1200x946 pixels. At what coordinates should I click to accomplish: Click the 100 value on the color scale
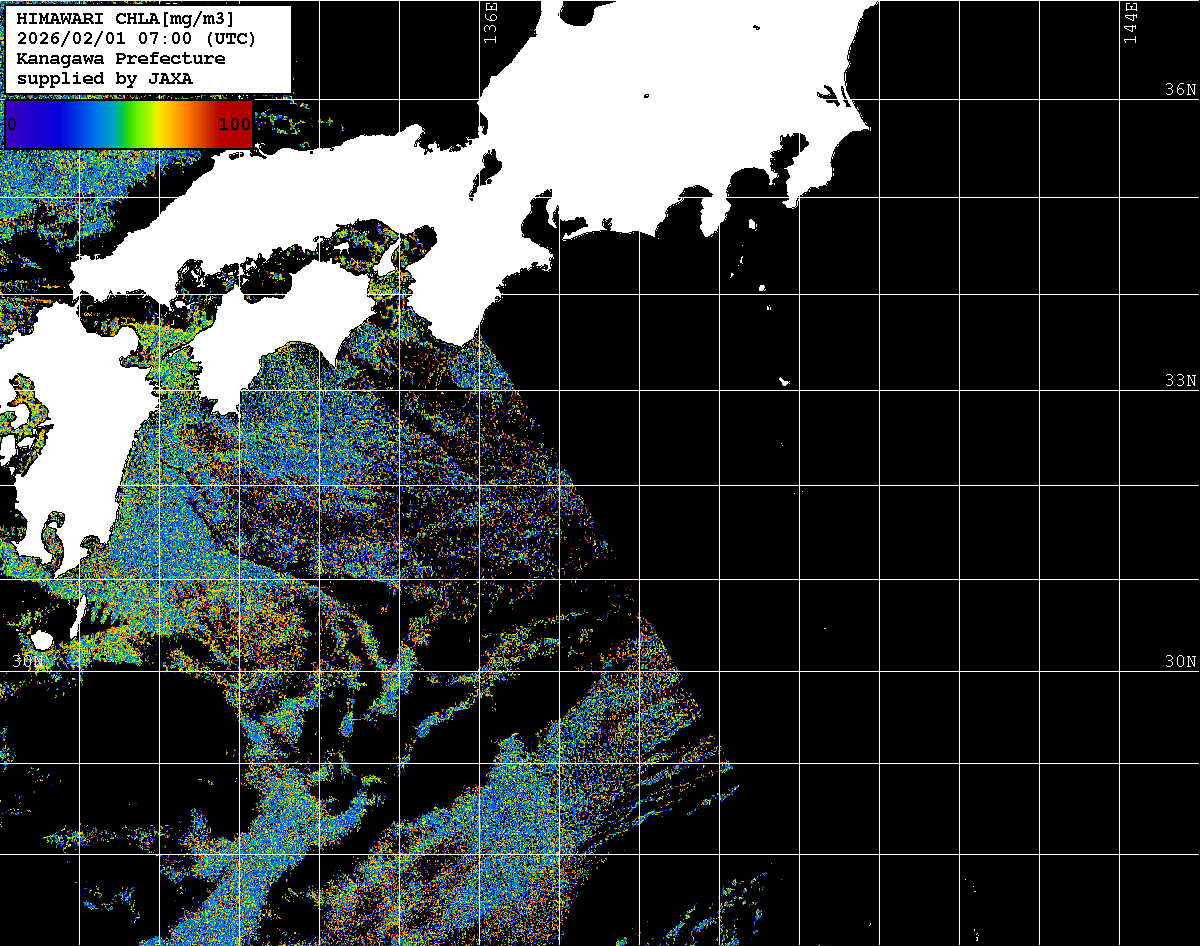click(234, 124)
